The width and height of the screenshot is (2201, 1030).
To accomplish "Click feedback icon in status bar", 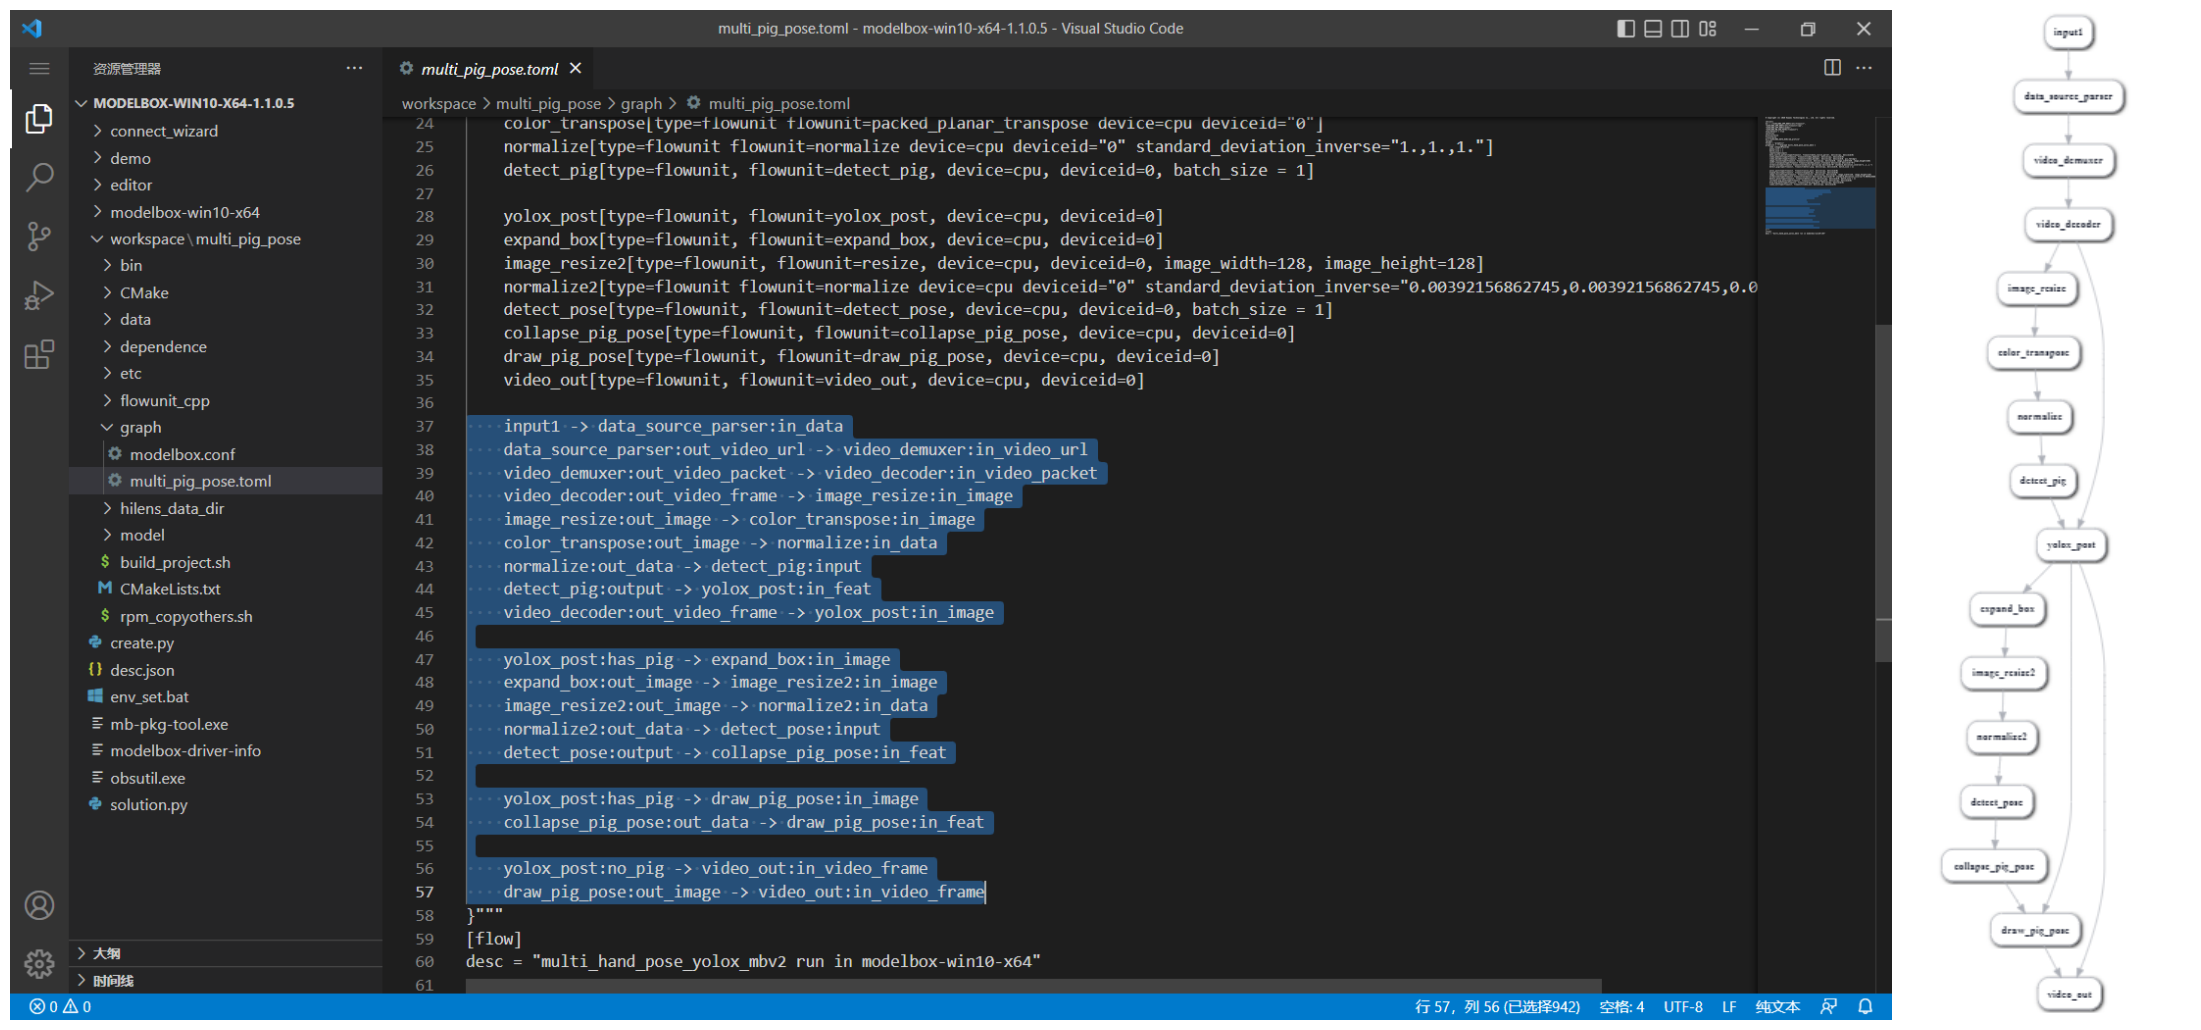I will click(1828, 1007).
